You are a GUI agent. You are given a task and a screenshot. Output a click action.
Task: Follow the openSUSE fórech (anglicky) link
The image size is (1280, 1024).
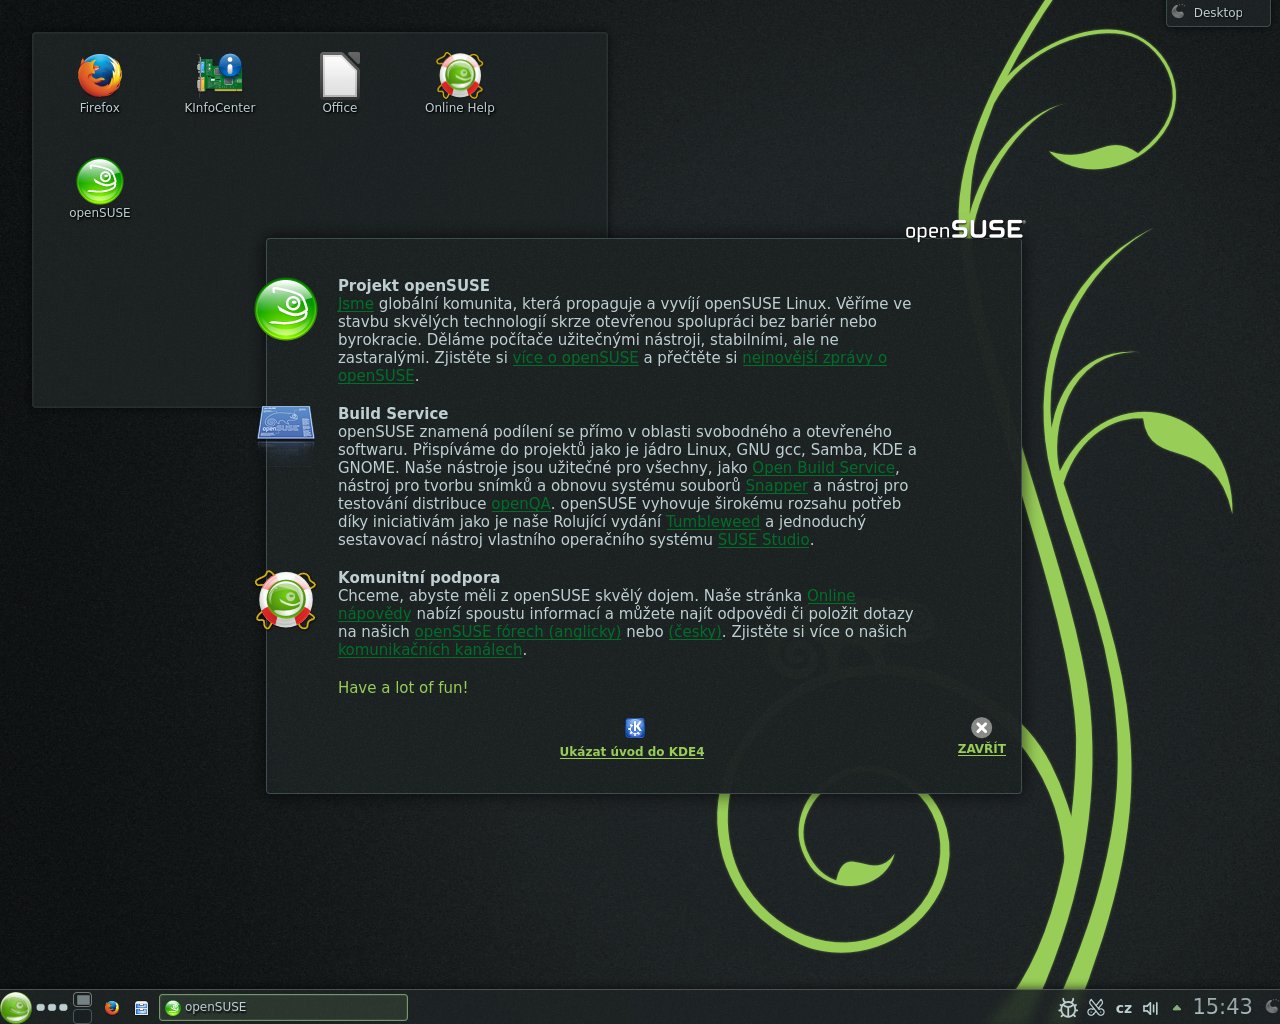click(x=518, y=632)
